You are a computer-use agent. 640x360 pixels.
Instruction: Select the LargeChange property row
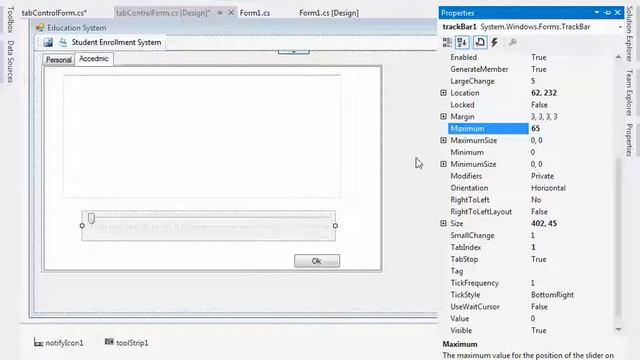pyautogui.click(x=531, y=81)
